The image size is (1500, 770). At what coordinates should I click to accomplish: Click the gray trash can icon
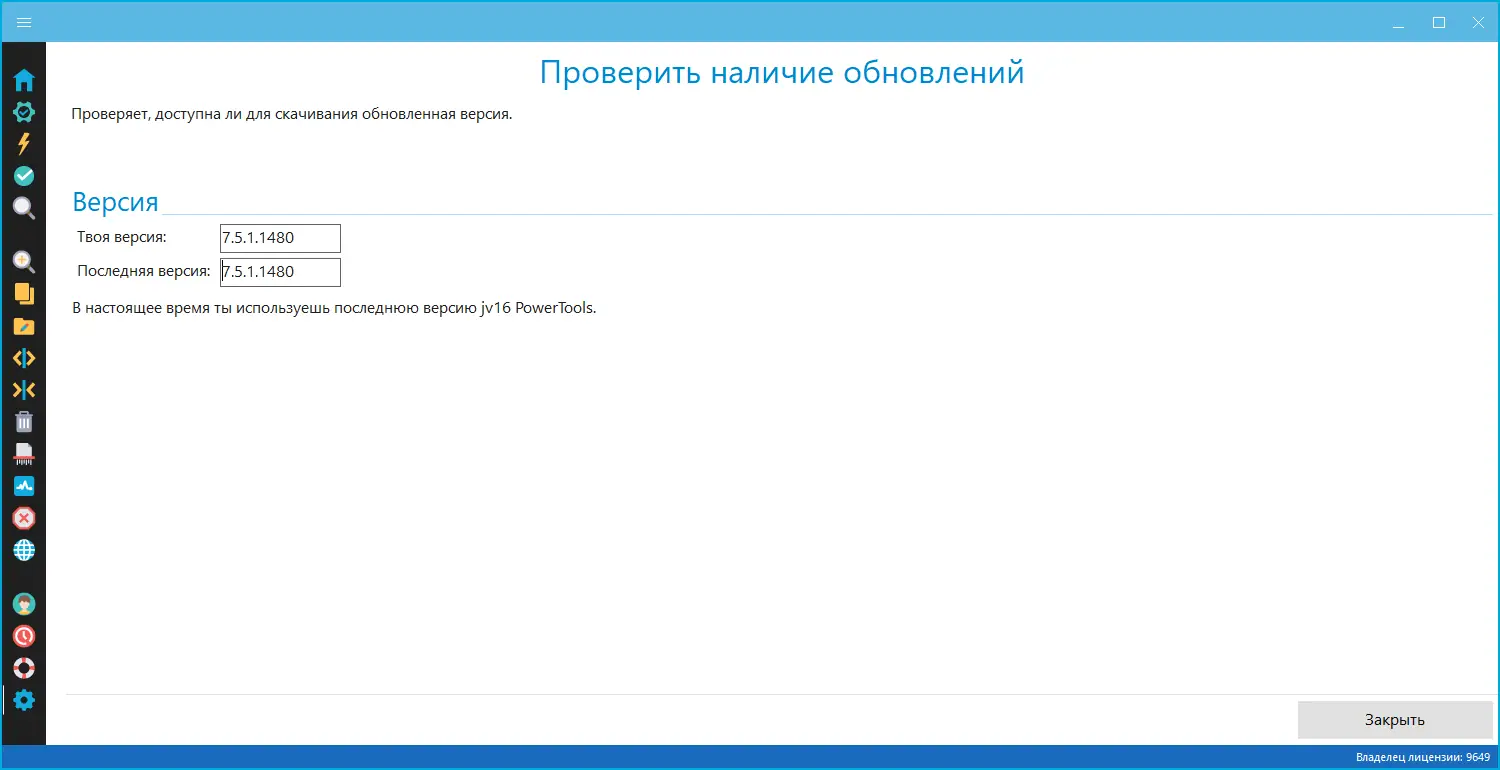24,422
